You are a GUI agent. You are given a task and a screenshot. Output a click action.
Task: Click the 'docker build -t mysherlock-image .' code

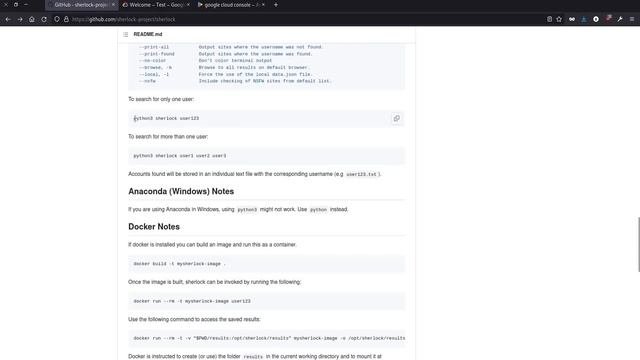point(180,264)
